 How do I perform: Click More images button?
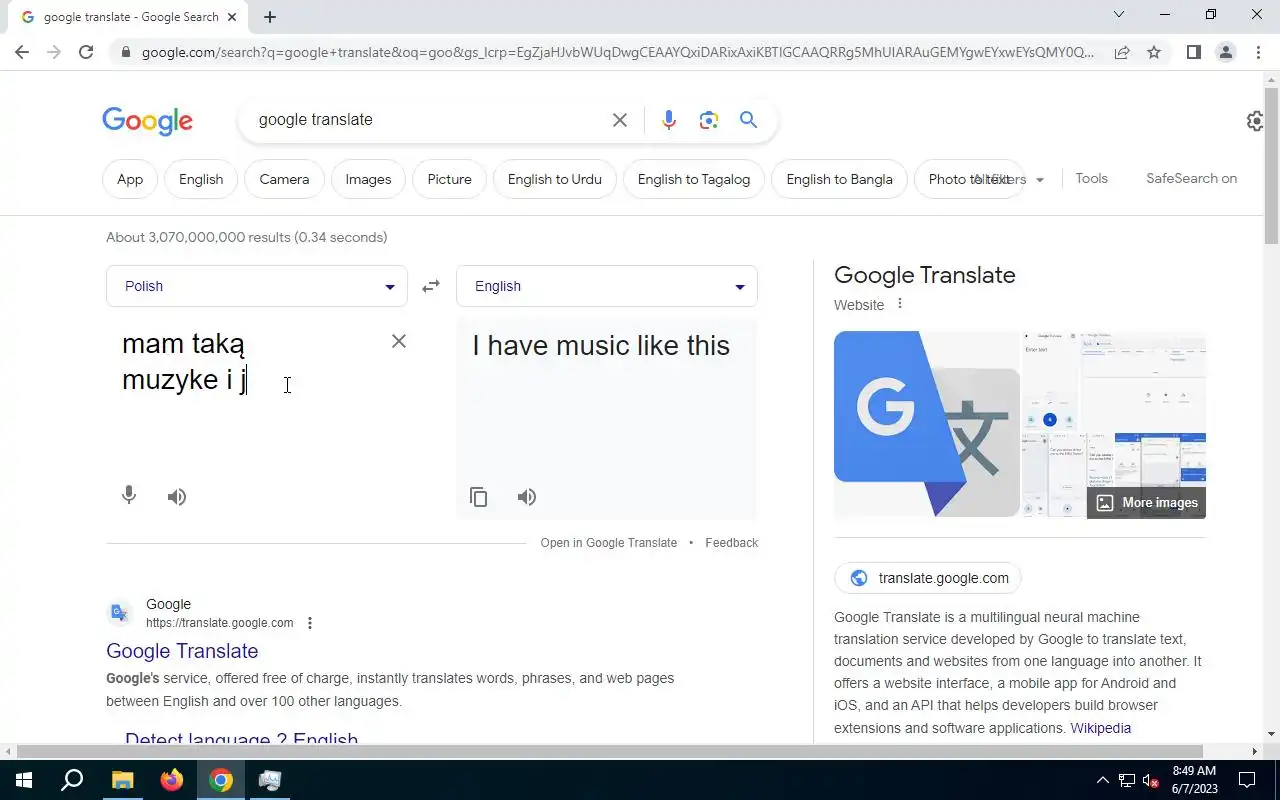1146,503
